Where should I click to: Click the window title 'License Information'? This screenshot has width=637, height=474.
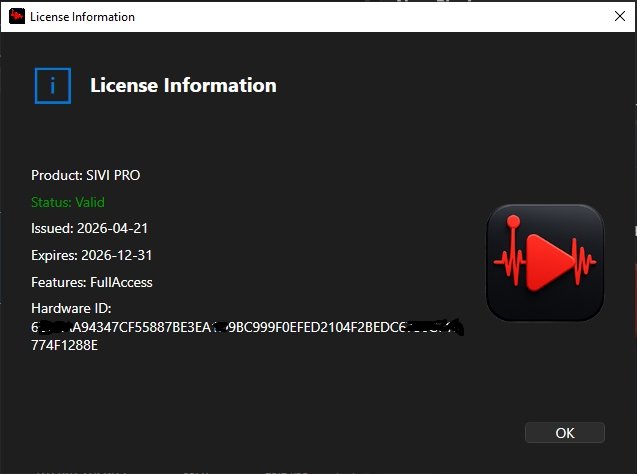[82, 17]
